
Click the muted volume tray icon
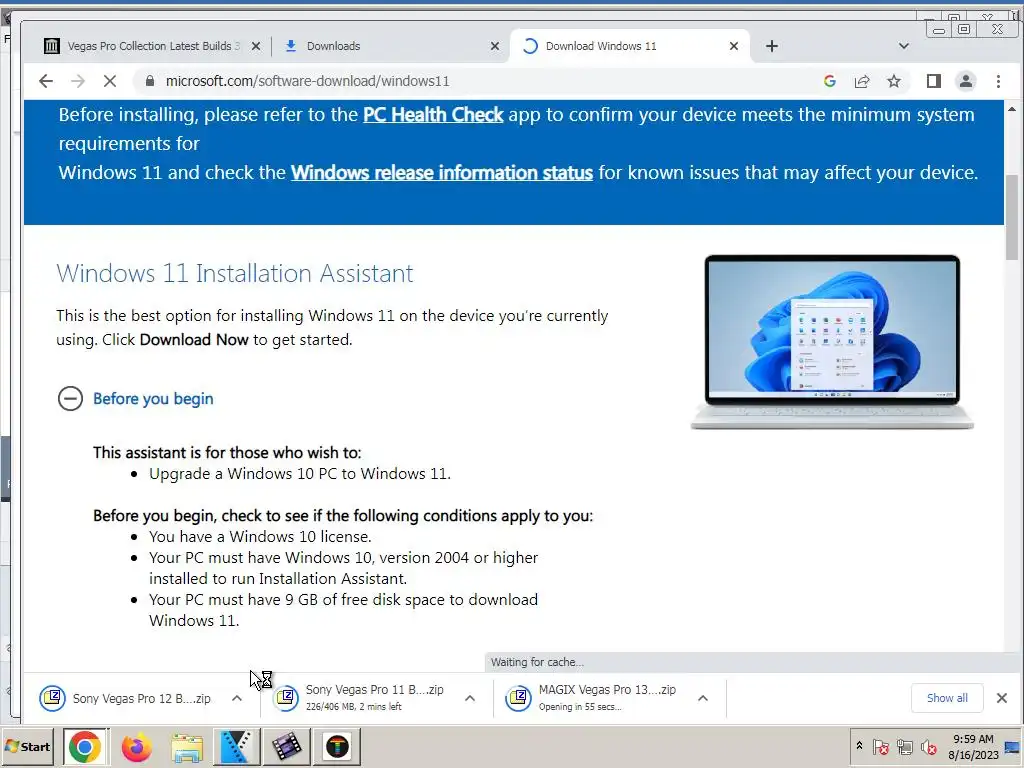929,746
